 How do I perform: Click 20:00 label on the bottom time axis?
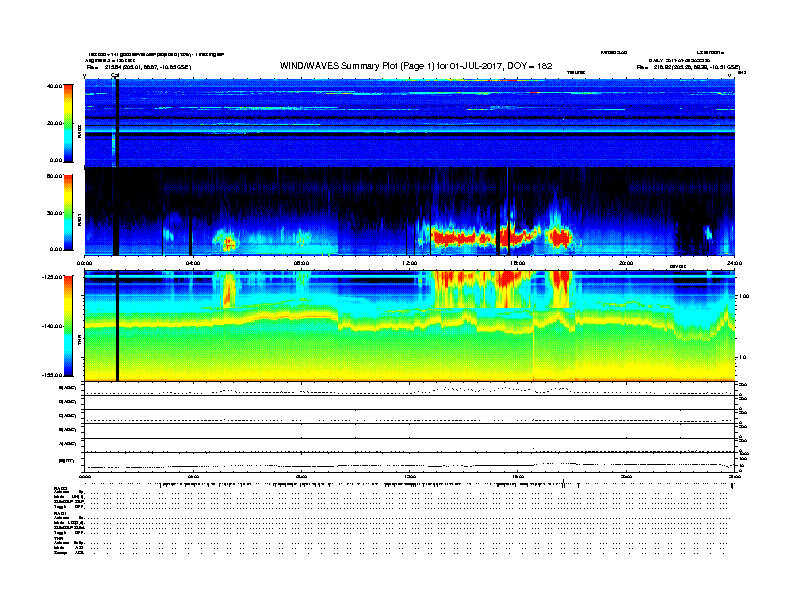click(x=626, y=476)
